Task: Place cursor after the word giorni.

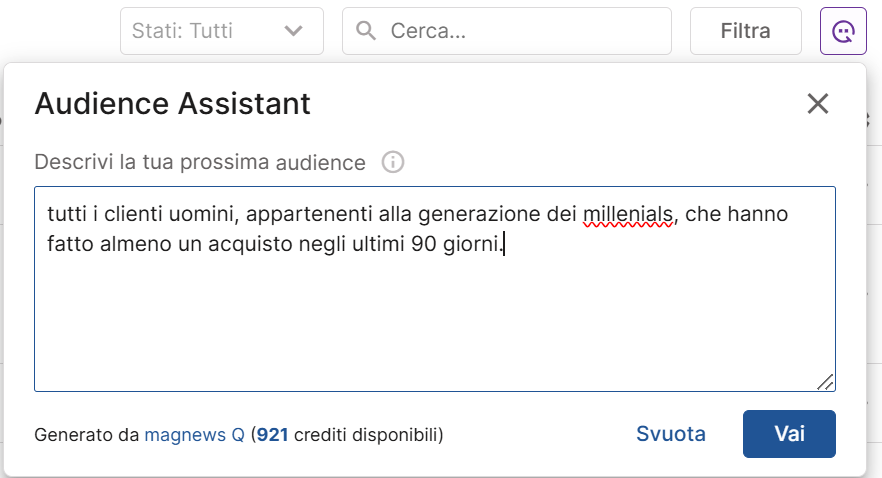Action: coord(504,244)
